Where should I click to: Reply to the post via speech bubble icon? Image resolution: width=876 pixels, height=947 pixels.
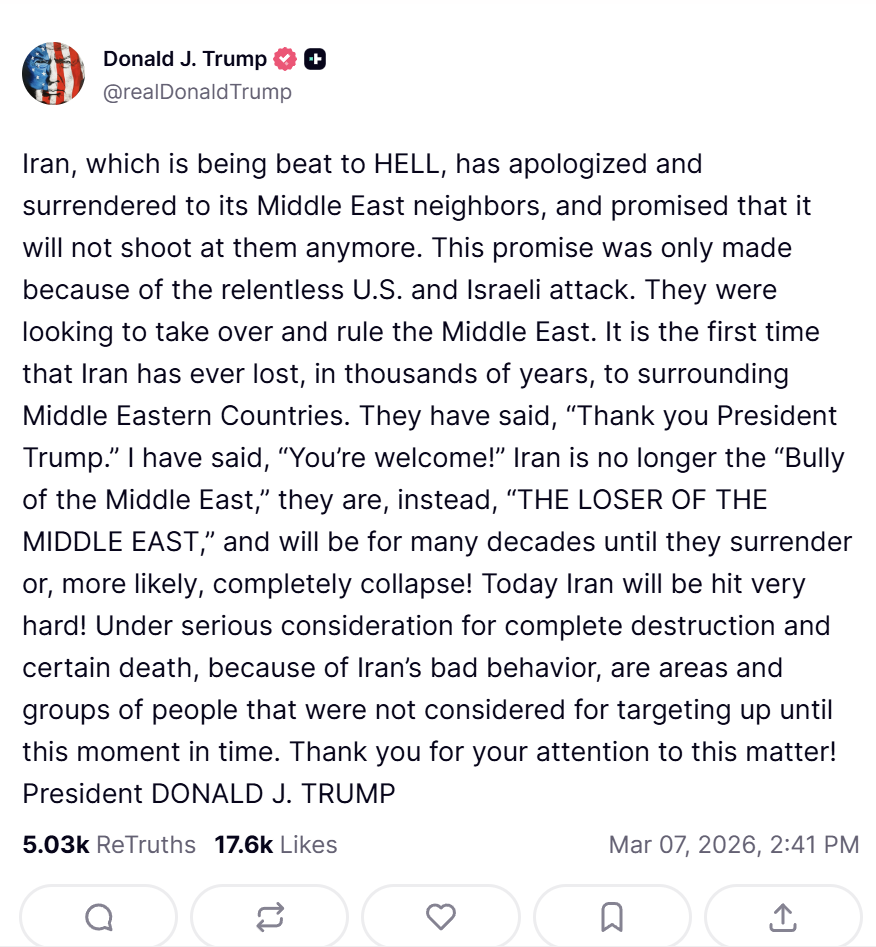tap(98, 916)
